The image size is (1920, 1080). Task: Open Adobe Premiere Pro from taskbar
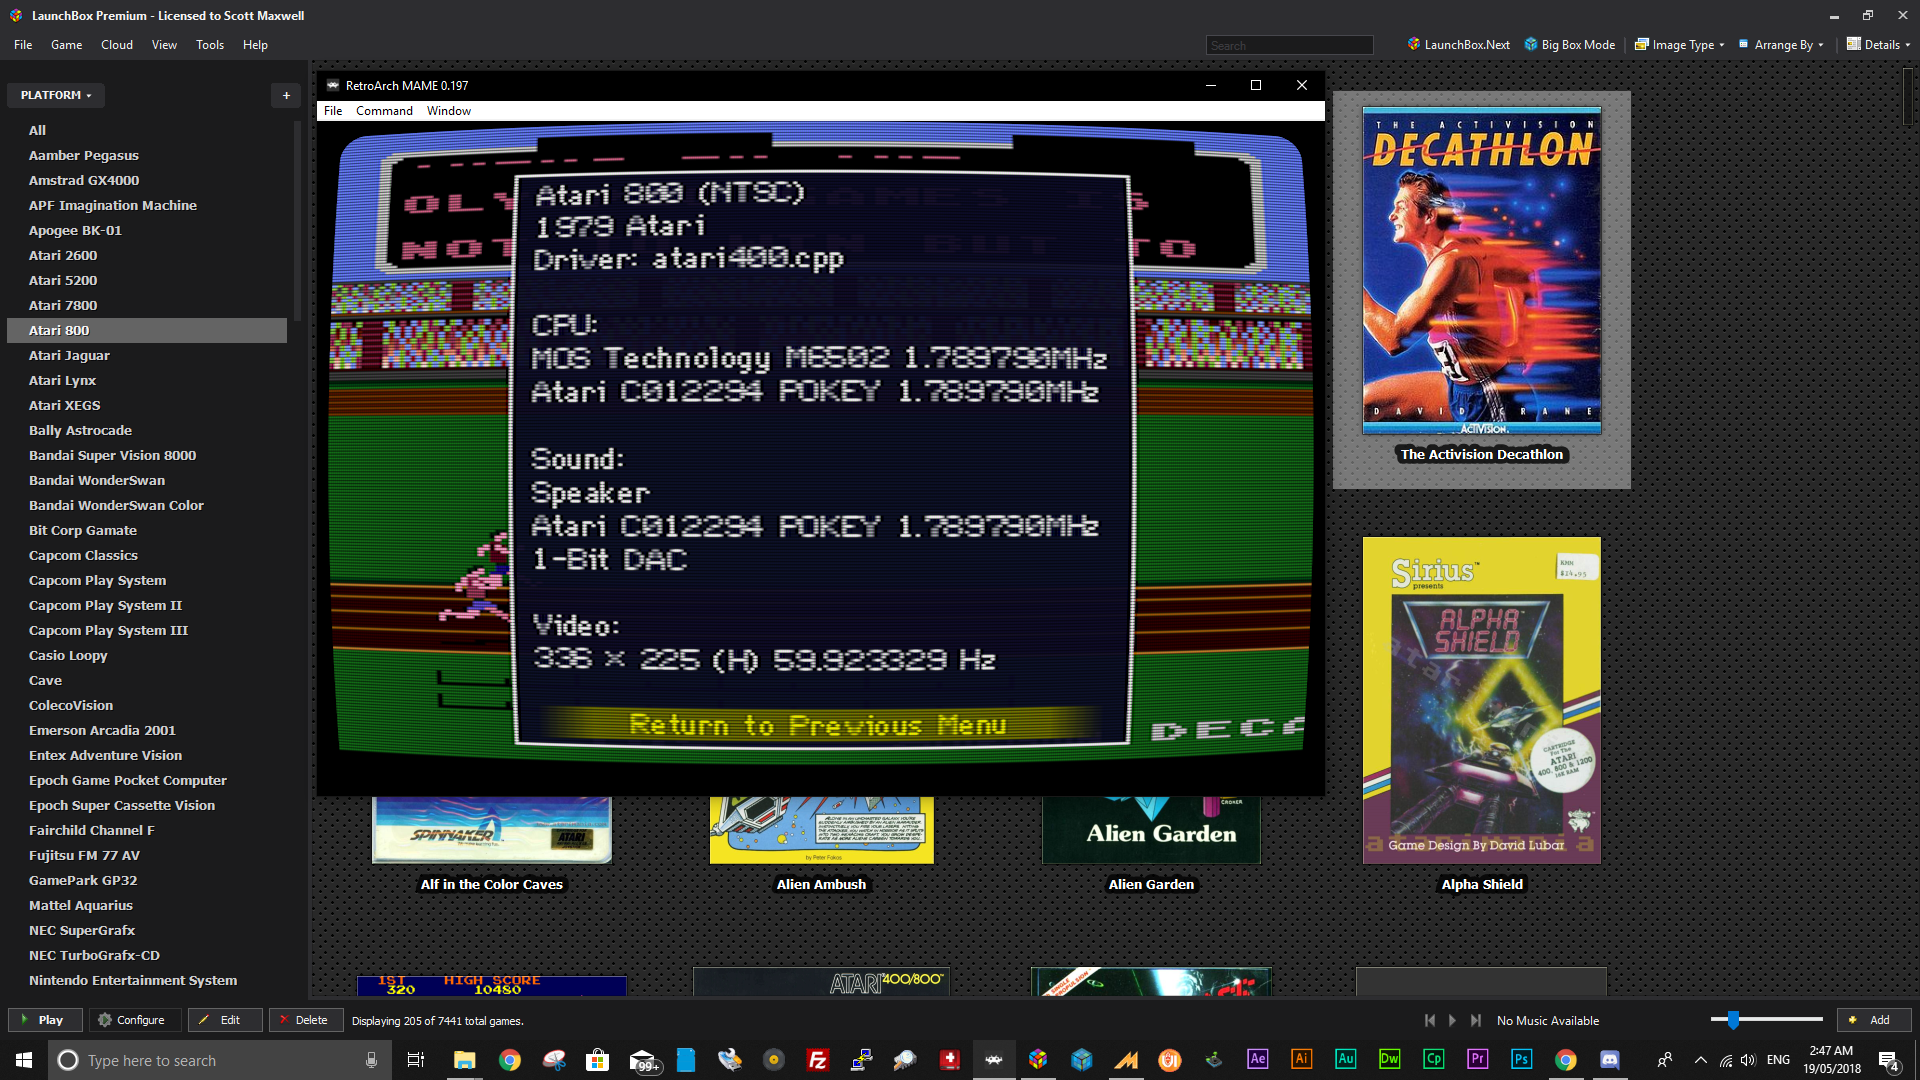point(1478,1060)
